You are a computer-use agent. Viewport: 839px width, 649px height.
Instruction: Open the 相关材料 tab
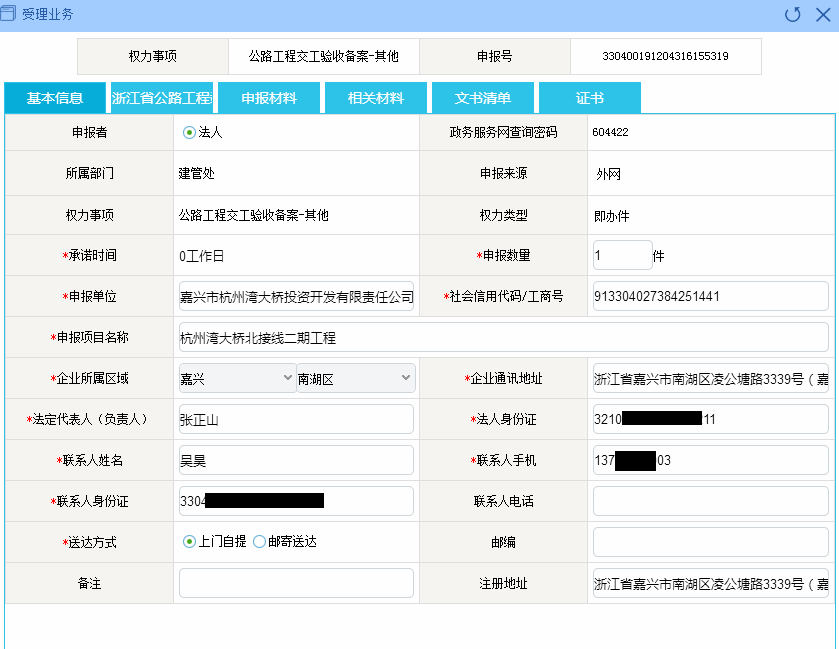tap(376, 98)
